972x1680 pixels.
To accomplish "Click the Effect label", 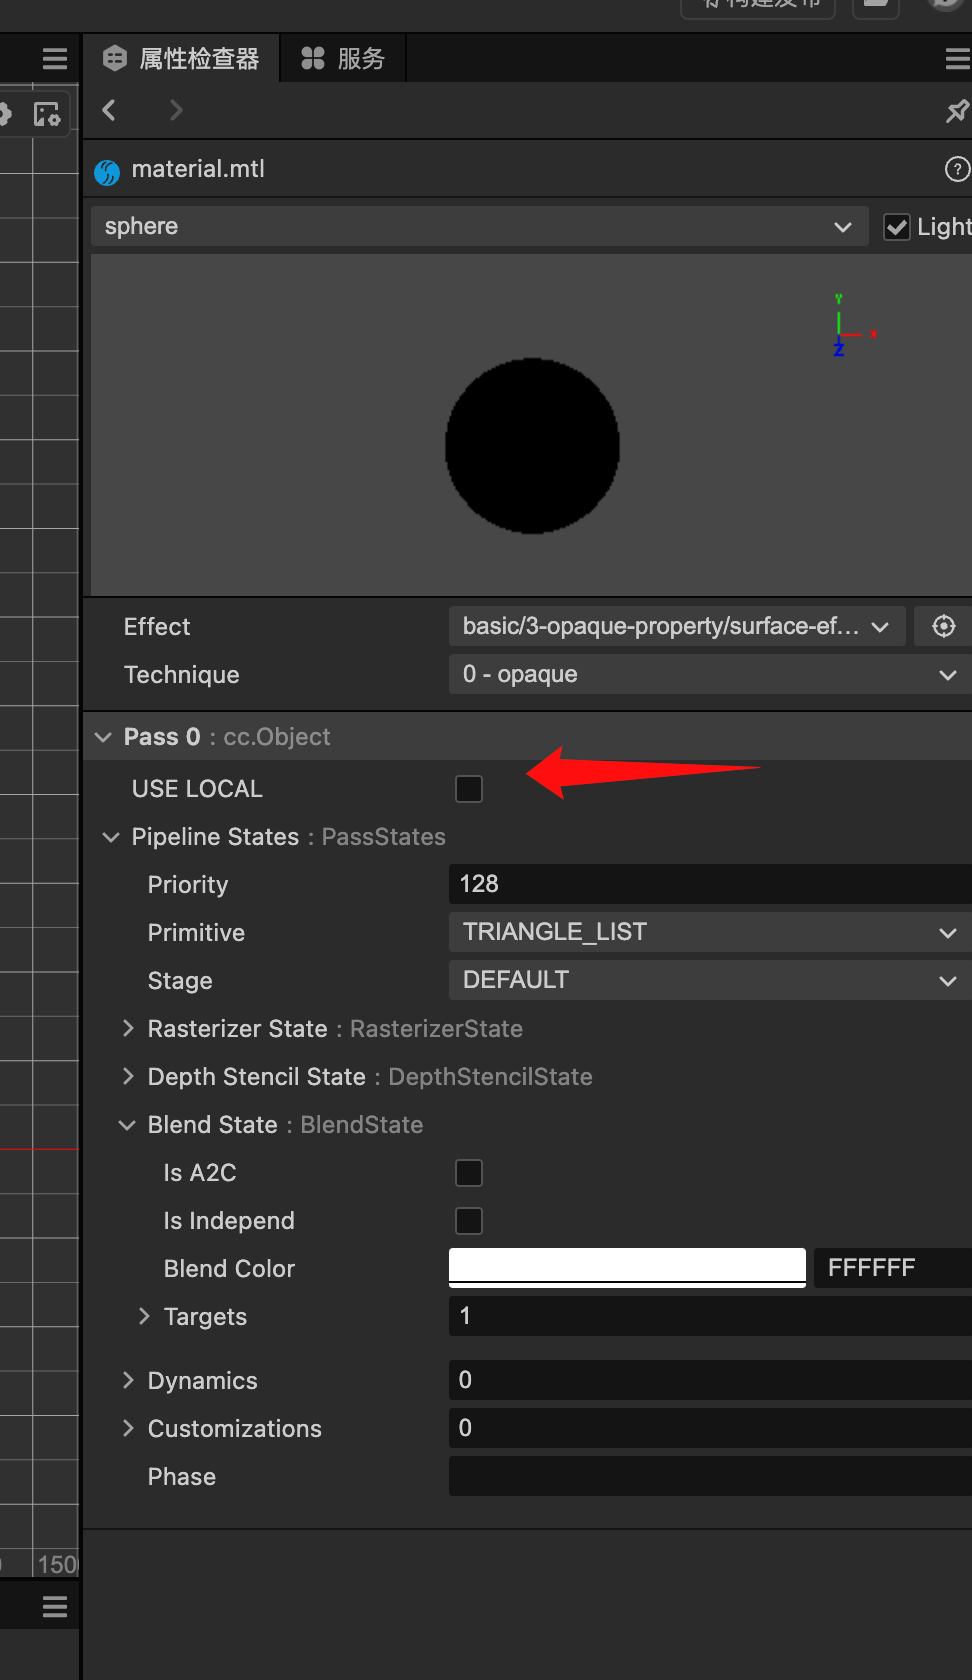I will [x=157, y=627].
